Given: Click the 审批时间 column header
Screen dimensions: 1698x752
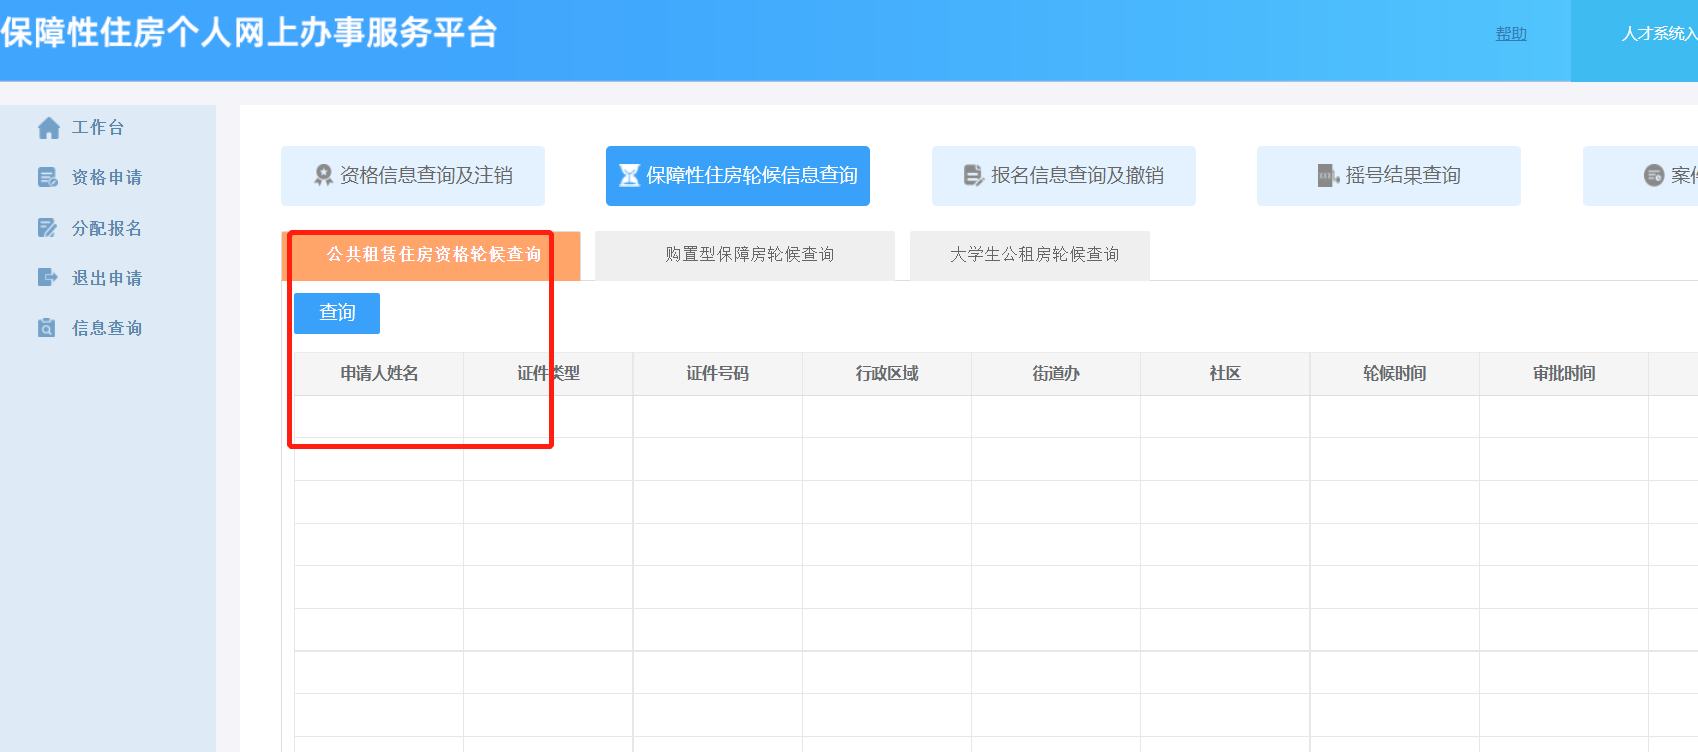Looking at the screenshot, I should [1563, 374].
